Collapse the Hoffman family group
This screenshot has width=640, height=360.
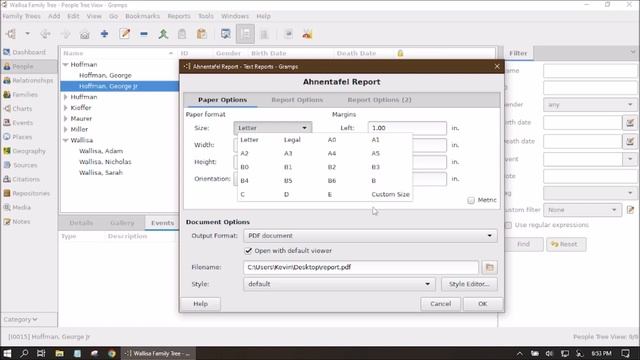tap(65, 64)
